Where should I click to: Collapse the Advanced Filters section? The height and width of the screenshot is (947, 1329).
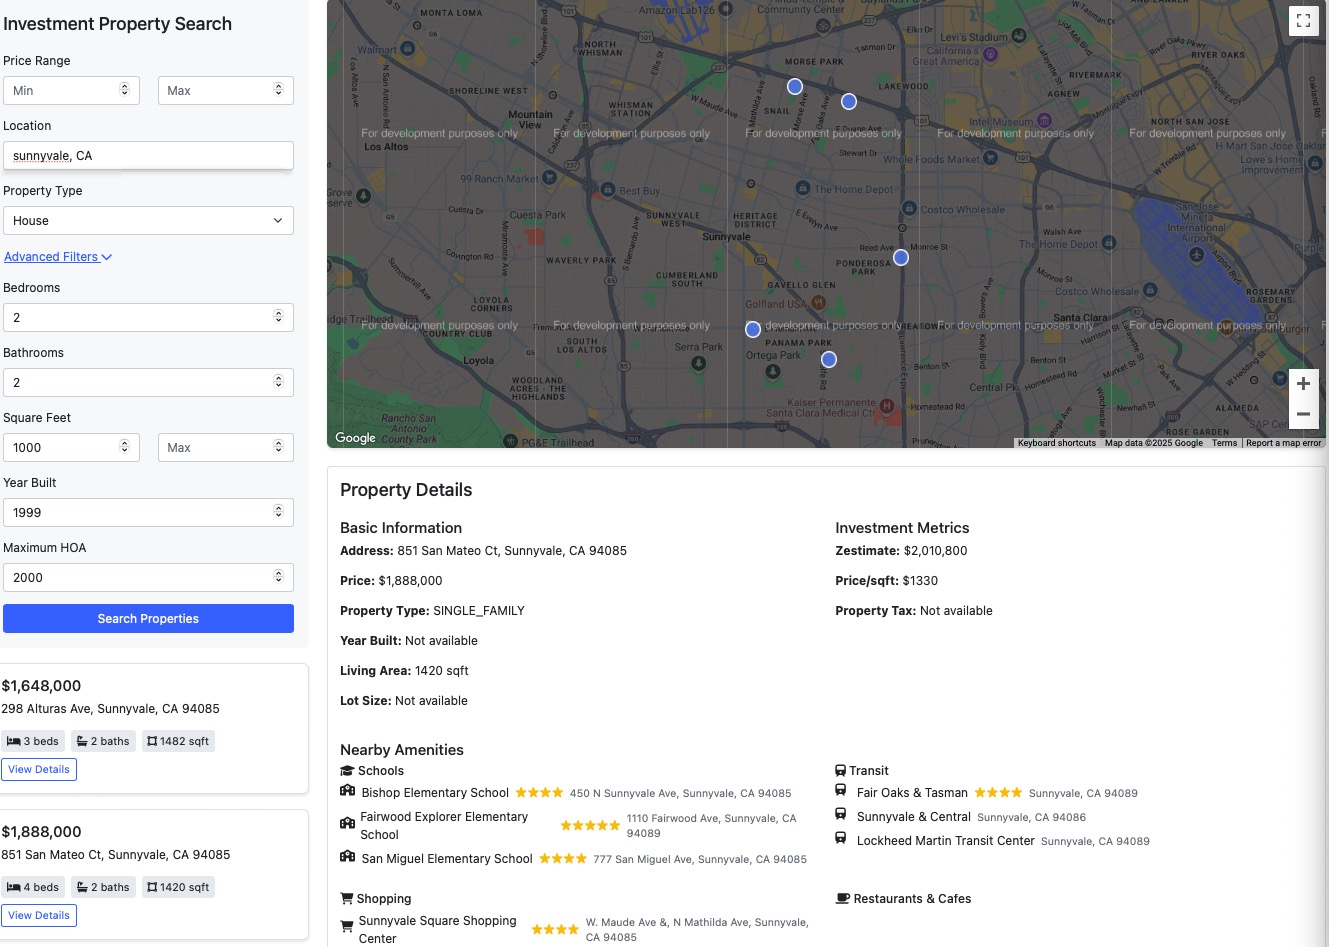click(x=58, y=257)
